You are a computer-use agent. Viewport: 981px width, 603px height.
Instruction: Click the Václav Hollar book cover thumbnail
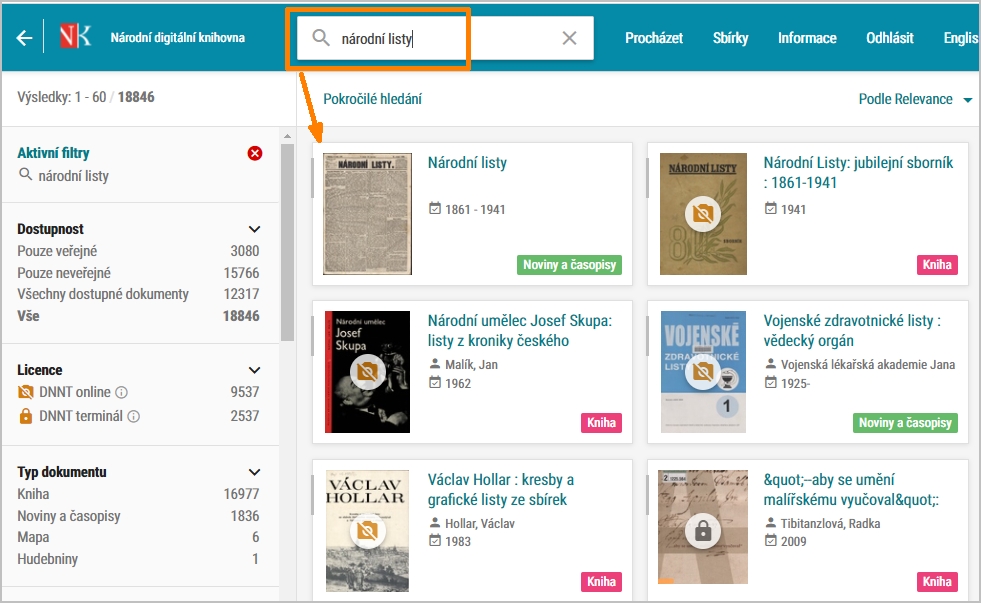[367, 531]
